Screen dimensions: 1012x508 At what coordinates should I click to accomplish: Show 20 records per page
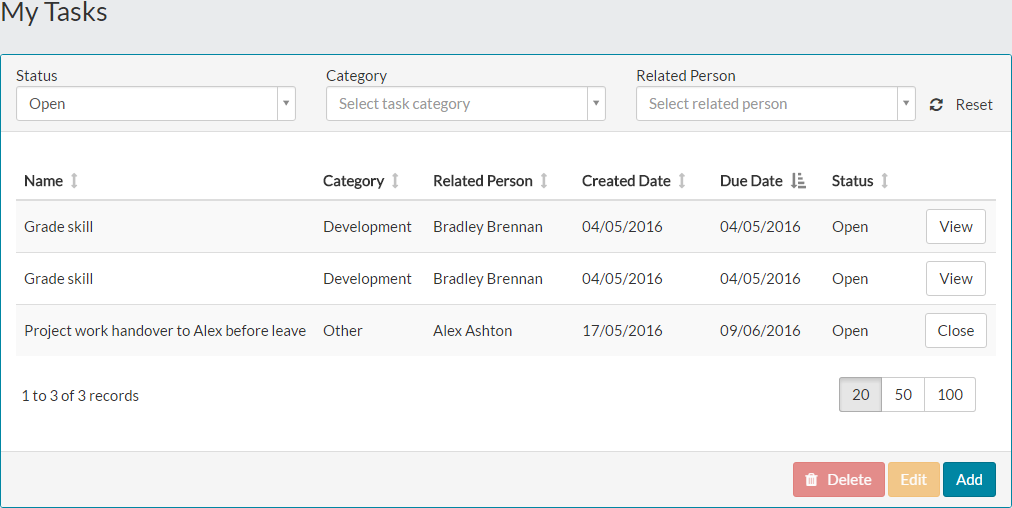pos(860,395)
